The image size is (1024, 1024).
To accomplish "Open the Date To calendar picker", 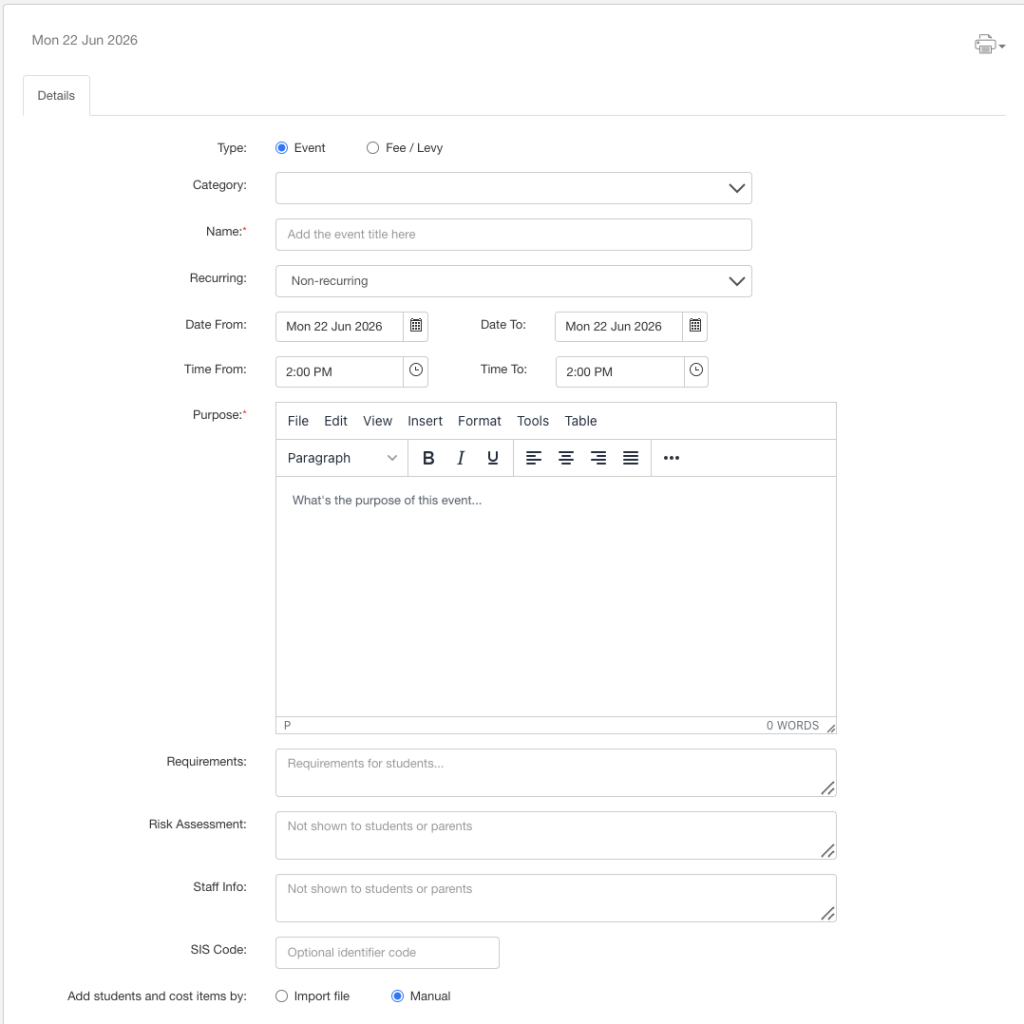I will click(x=695, y=325).
